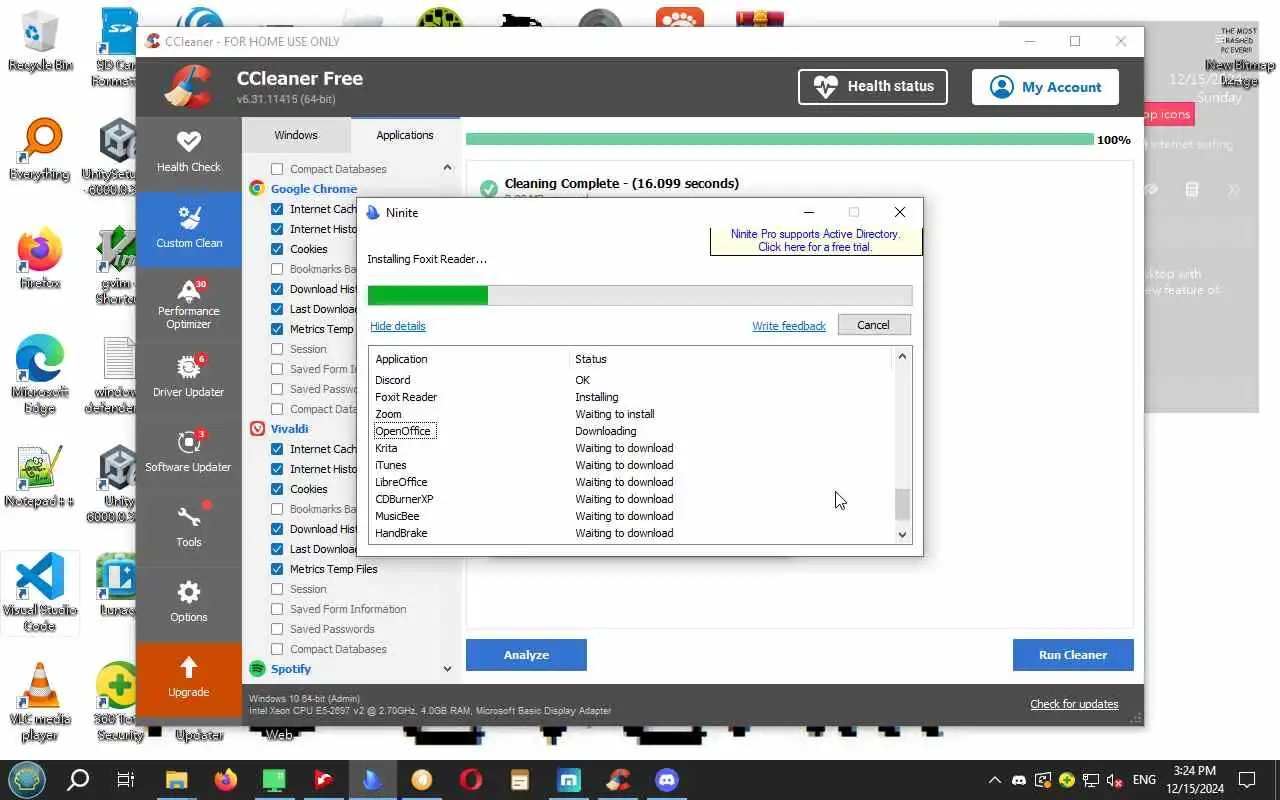Click the Analyze button
1280x800 pixels.
tap(526, 655)
